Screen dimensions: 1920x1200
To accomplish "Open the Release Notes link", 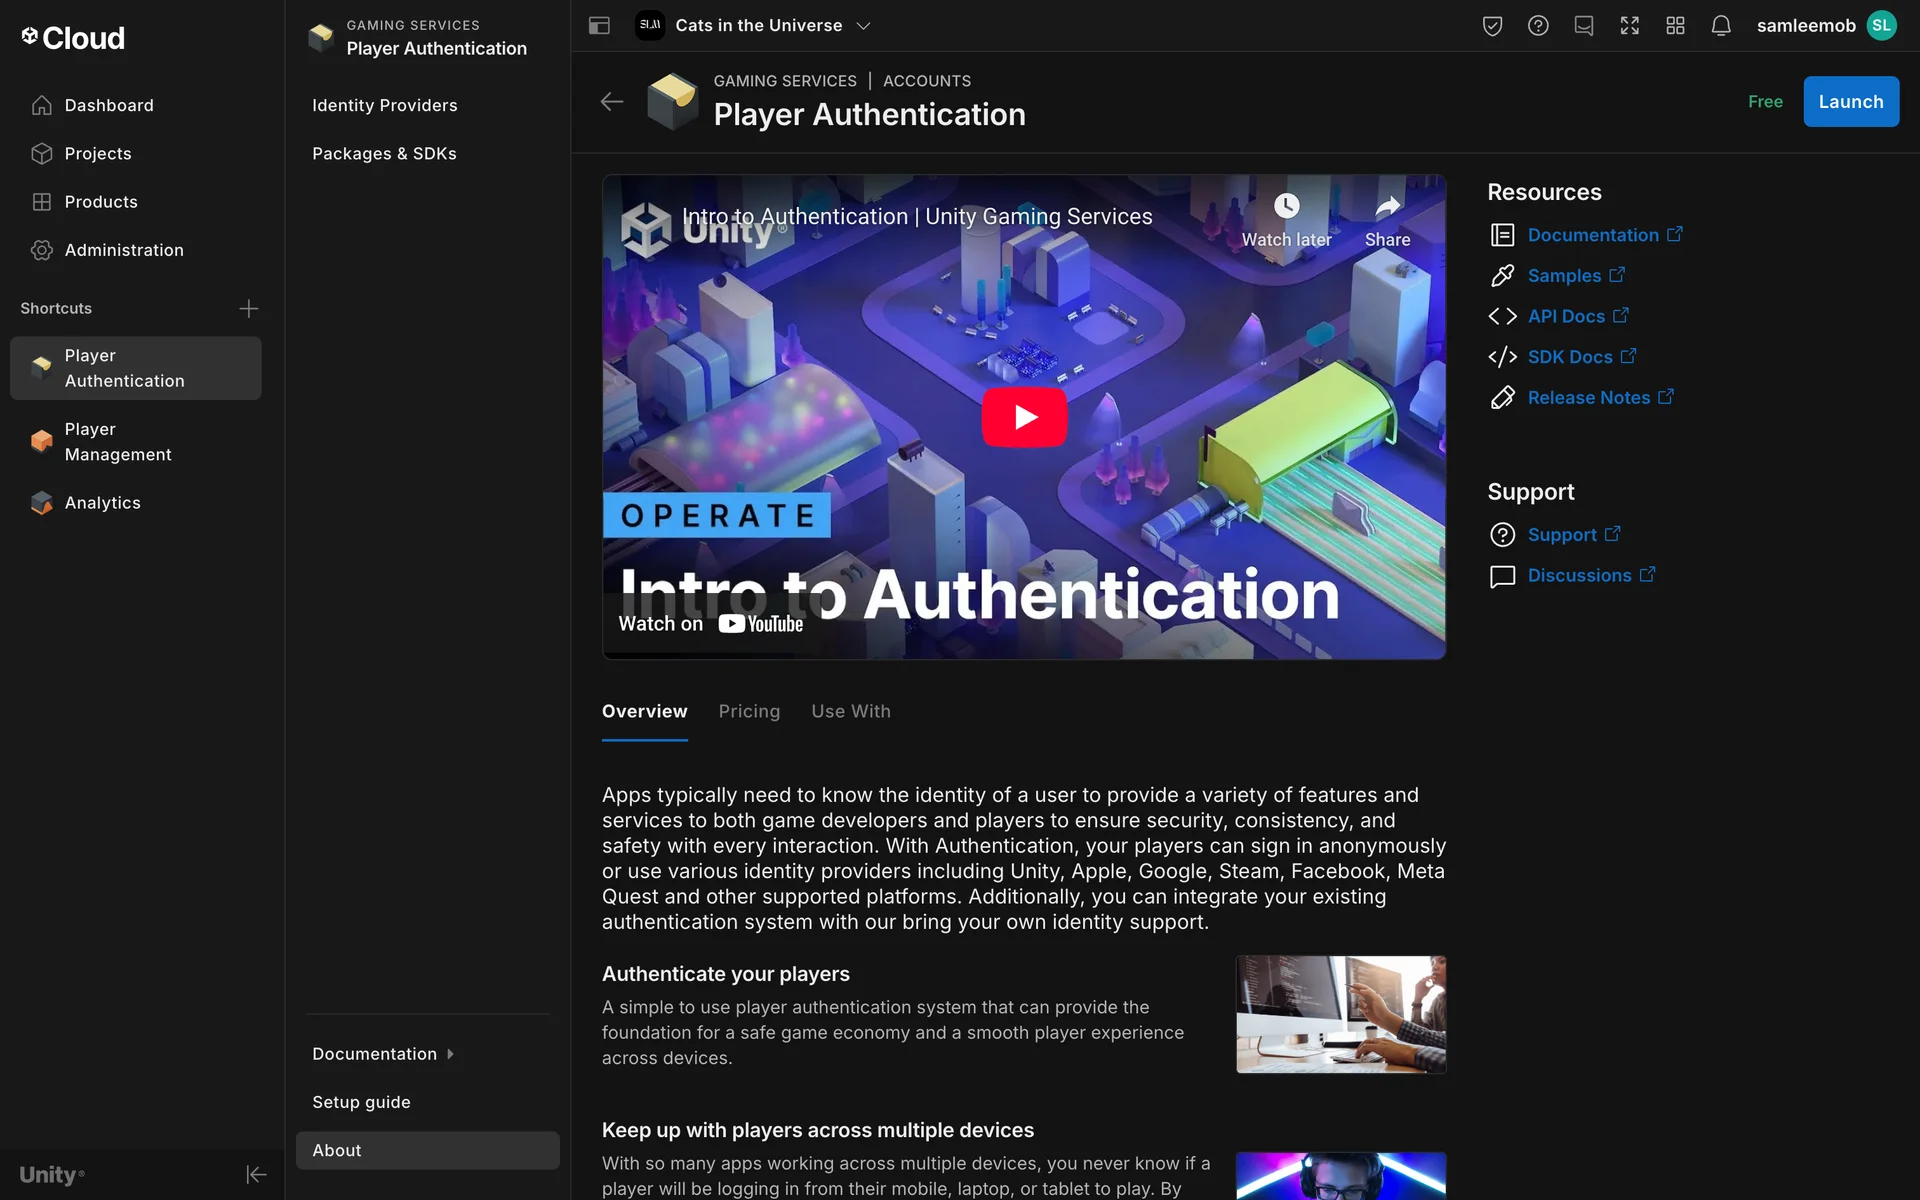I will 1589,398.
